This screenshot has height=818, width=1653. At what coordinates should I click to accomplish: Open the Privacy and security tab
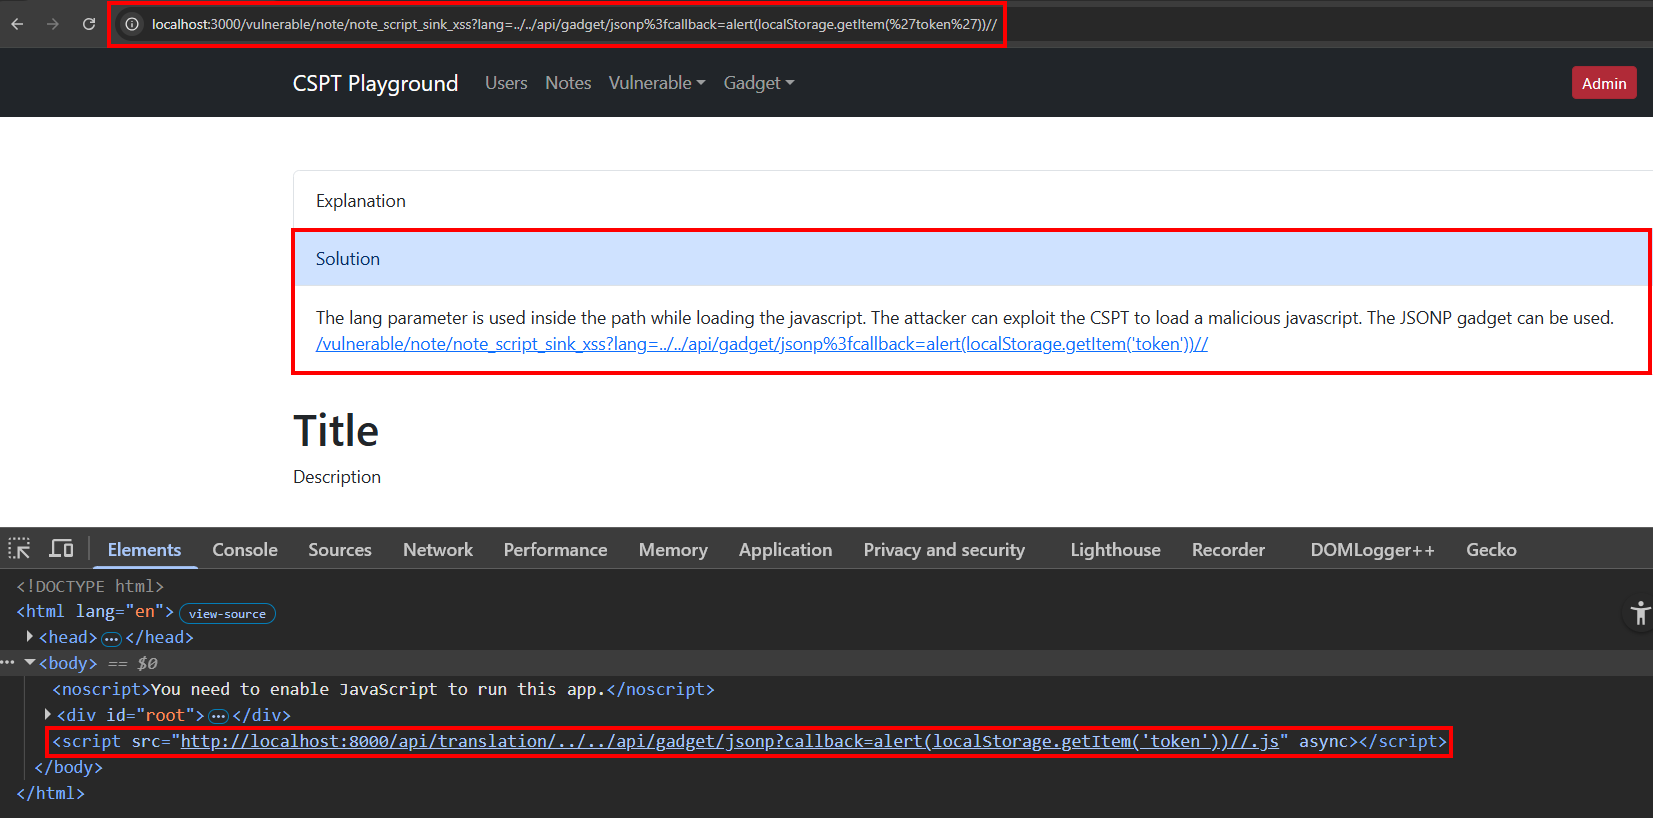tap(944, 550)
